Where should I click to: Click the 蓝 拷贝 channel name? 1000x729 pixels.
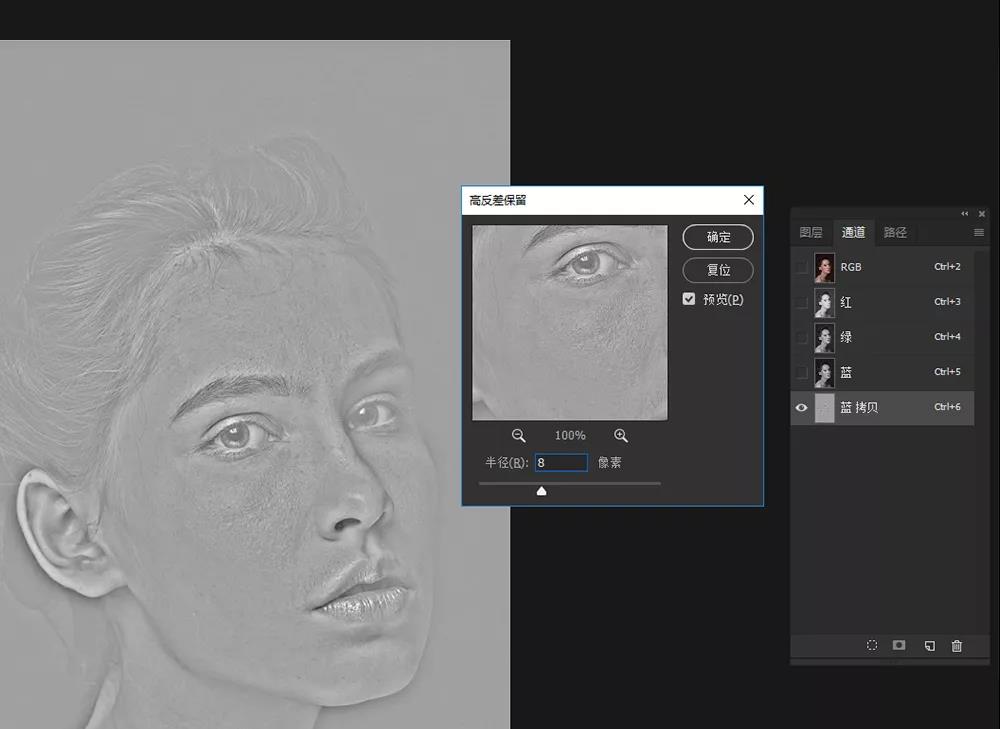(x=859, y=408)
